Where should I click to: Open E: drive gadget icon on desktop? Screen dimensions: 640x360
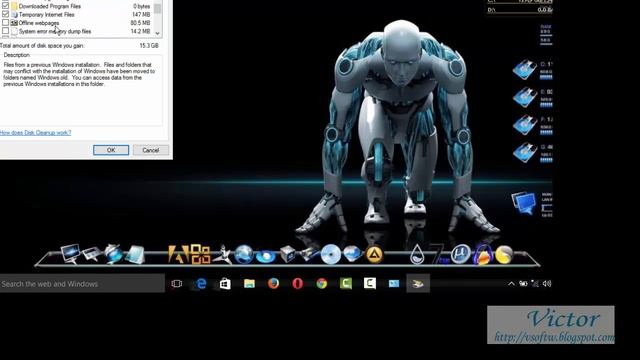[525, 97]
